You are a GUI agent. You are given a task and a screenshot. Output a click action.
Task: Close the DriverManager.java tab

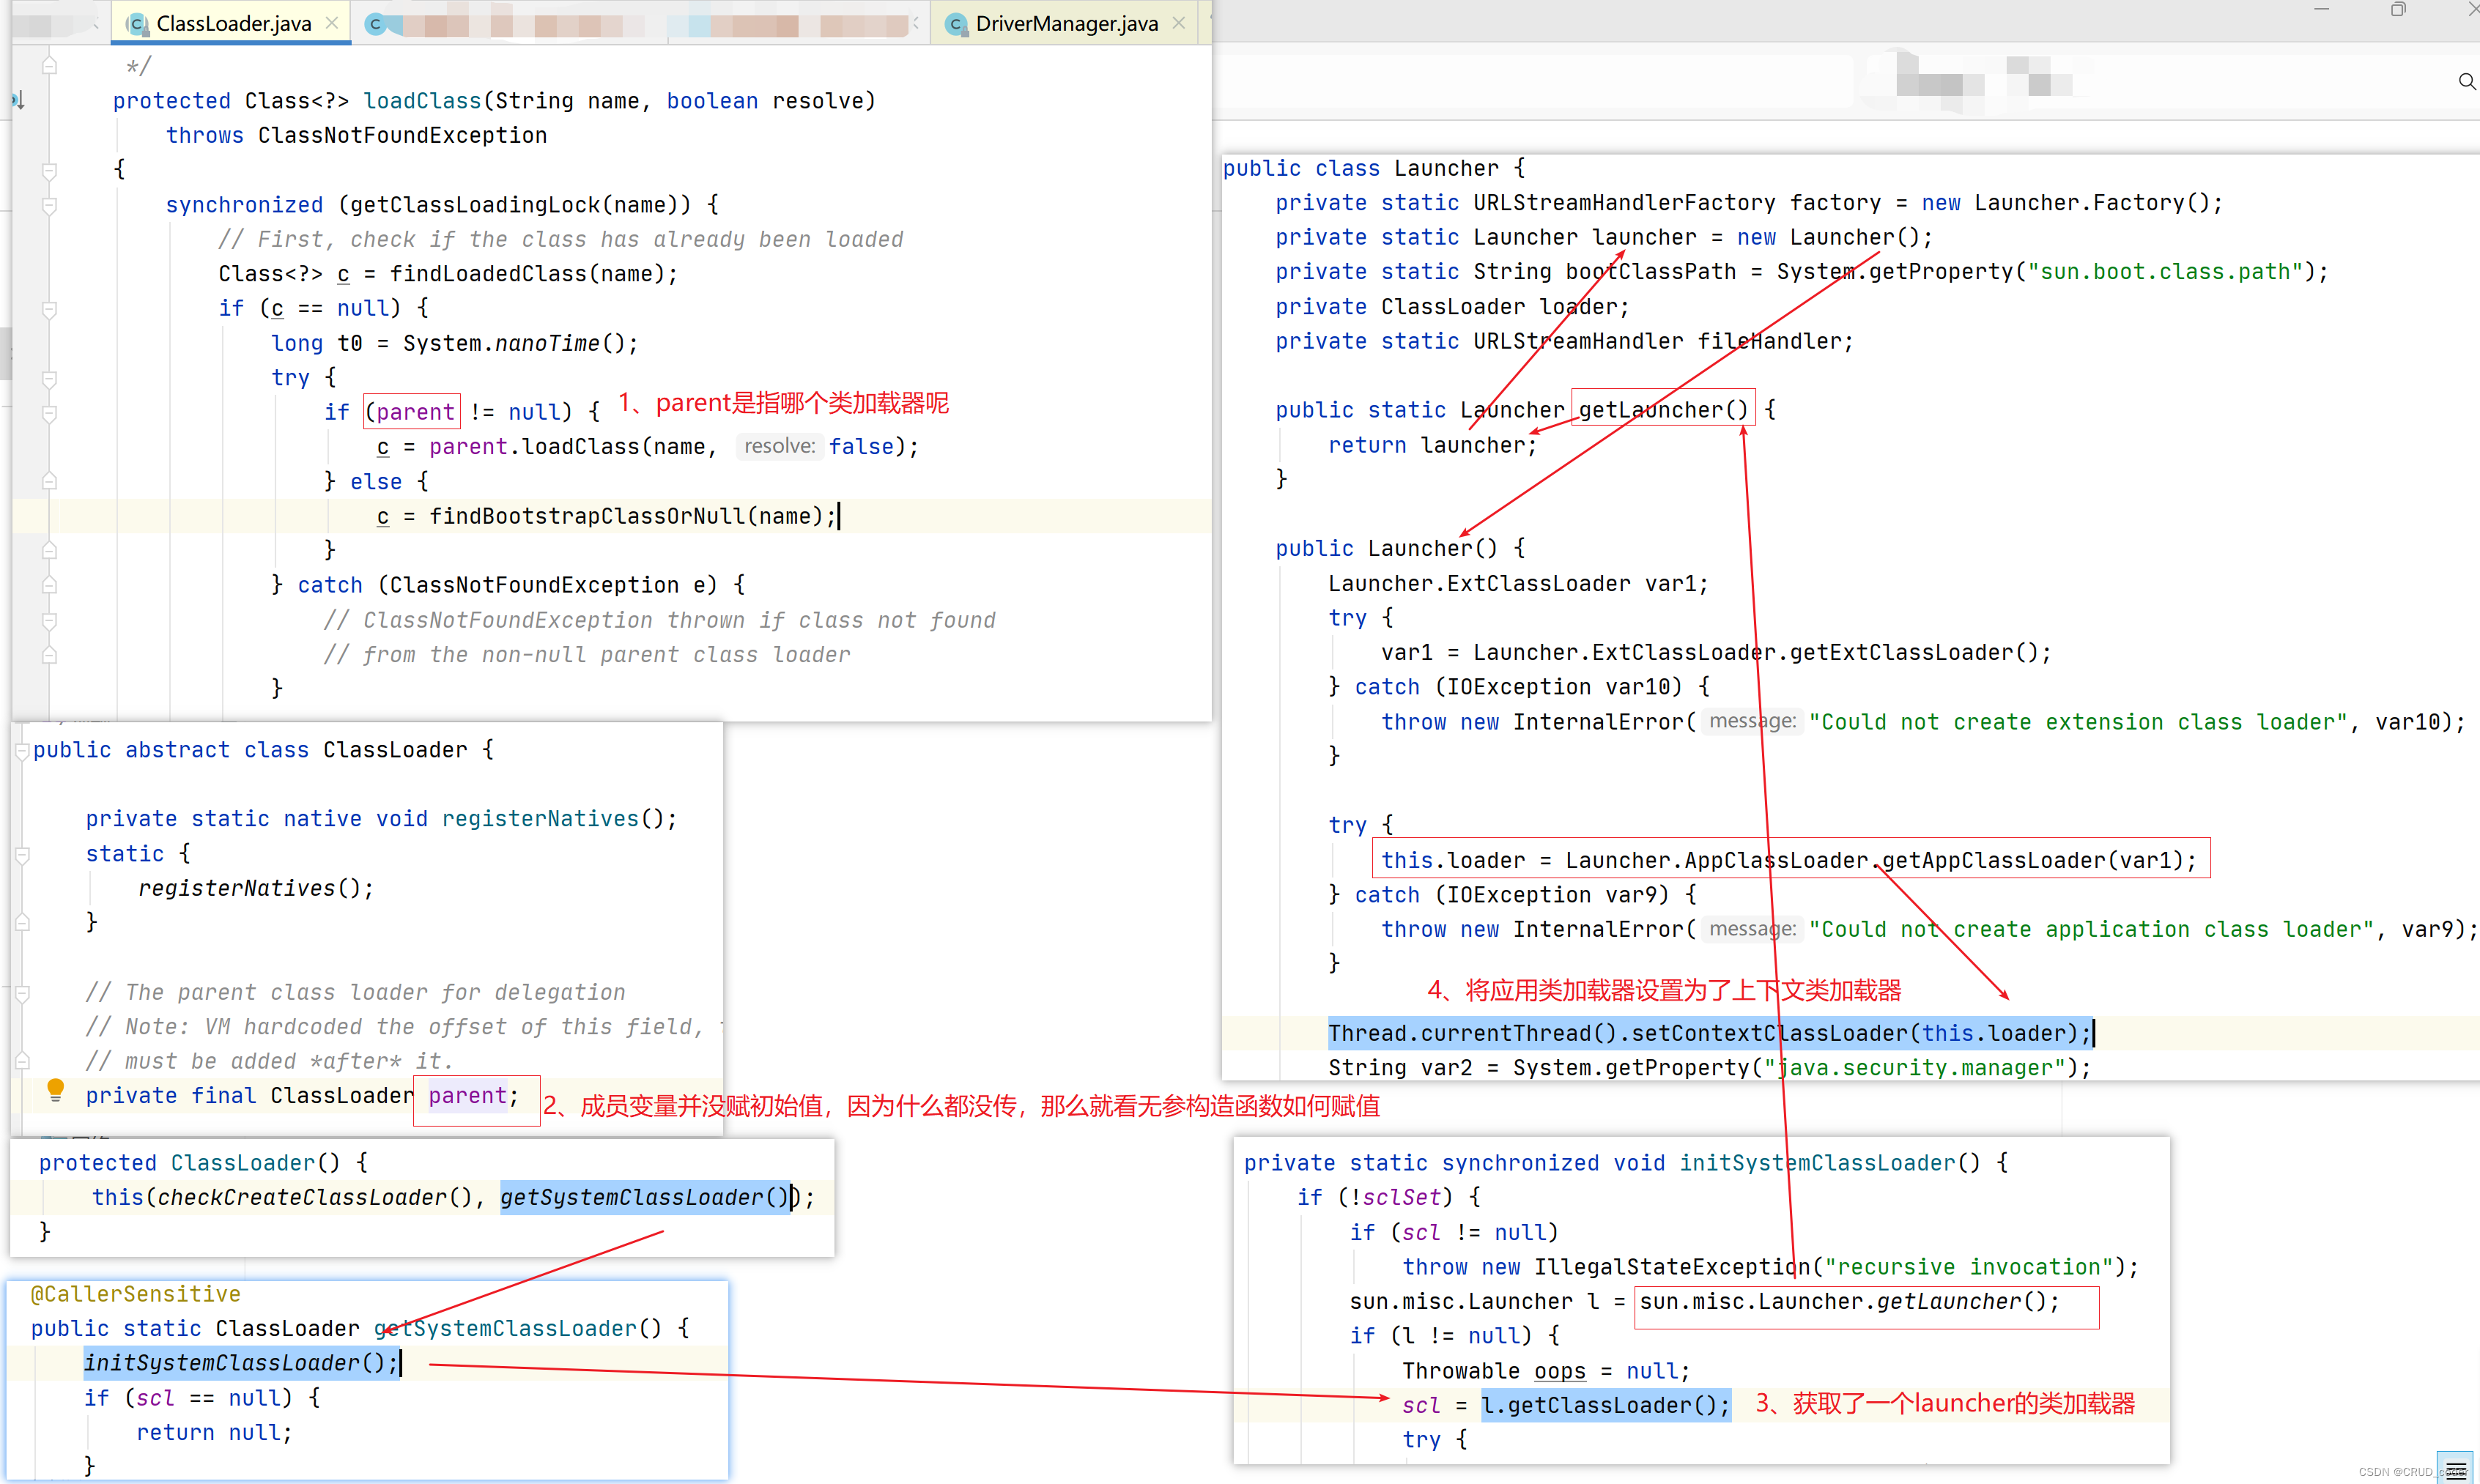pyautogui.click(x=1179, y=23)
